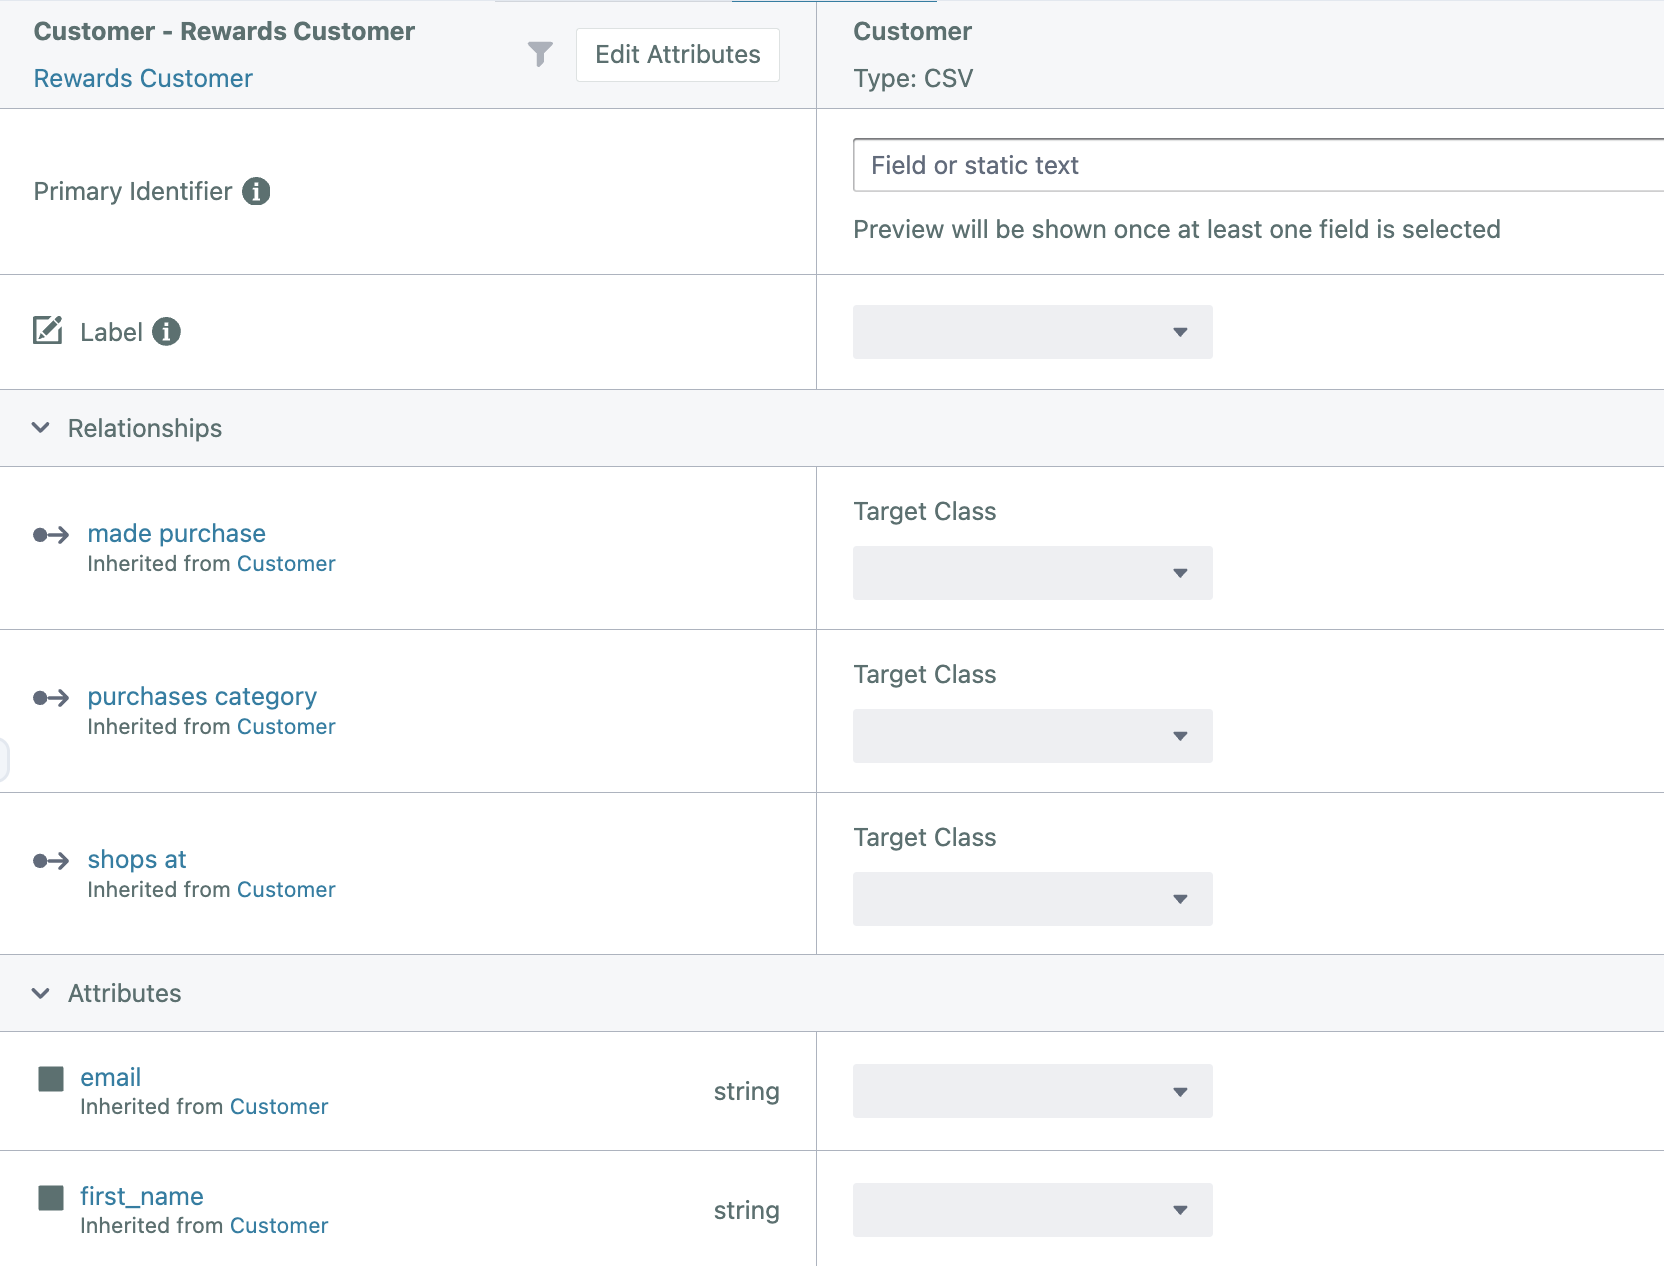
Task: Click the purchases category relationship arrow icon
Action: pyautogui.click(x=51, y=698)
